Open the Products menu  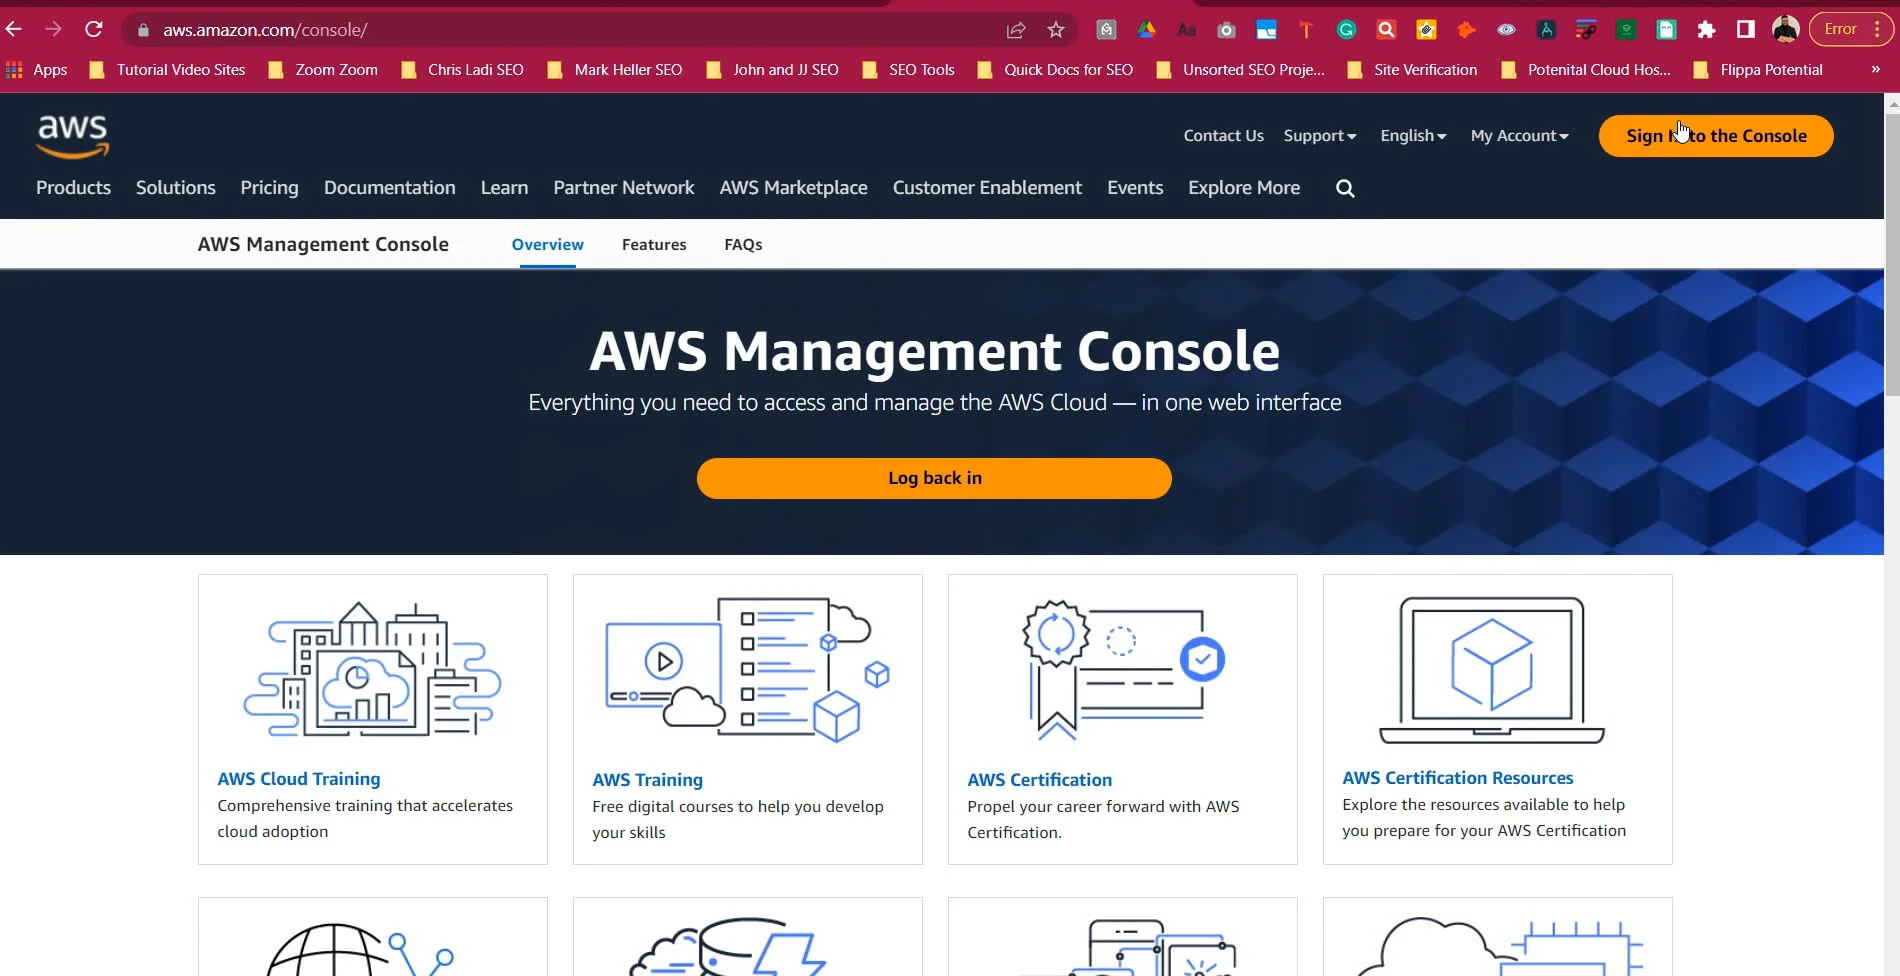click(x=73, y=188)
